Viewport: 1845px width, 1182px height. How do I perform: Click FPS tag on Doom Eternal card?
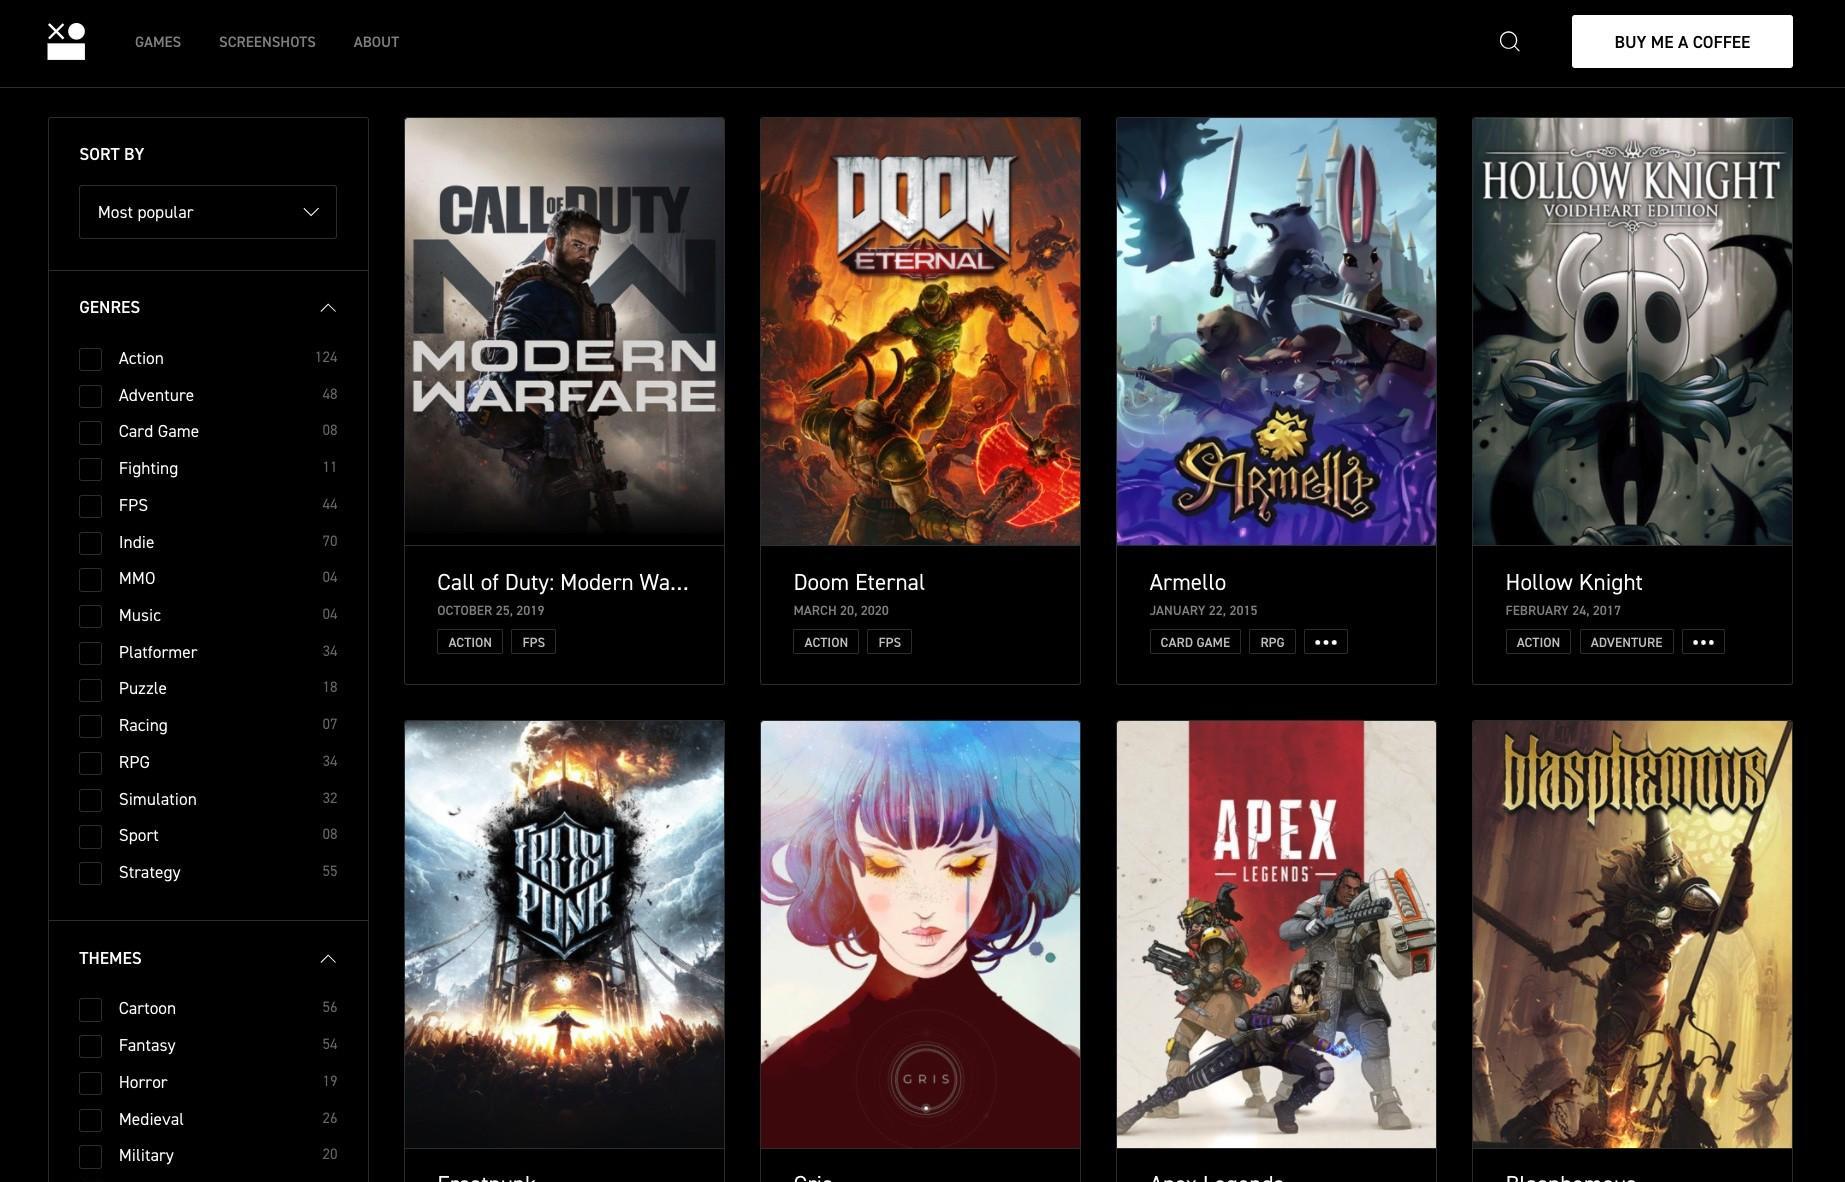point(890,642)
